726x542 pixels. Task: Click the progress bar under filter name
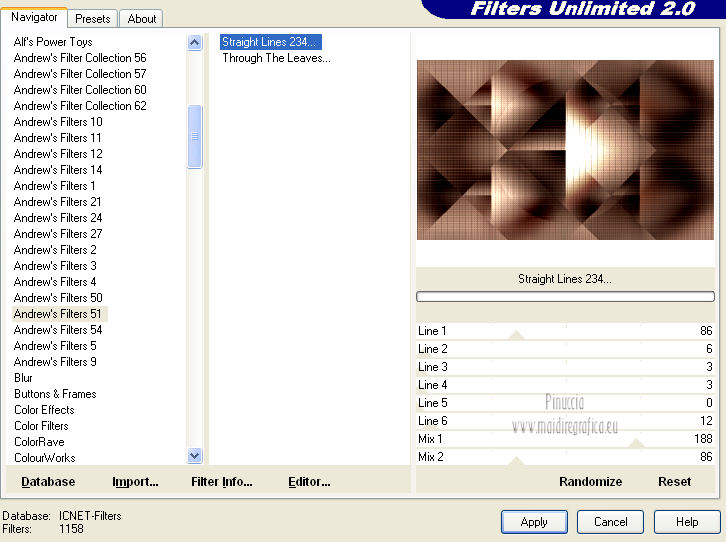[565, 296]
